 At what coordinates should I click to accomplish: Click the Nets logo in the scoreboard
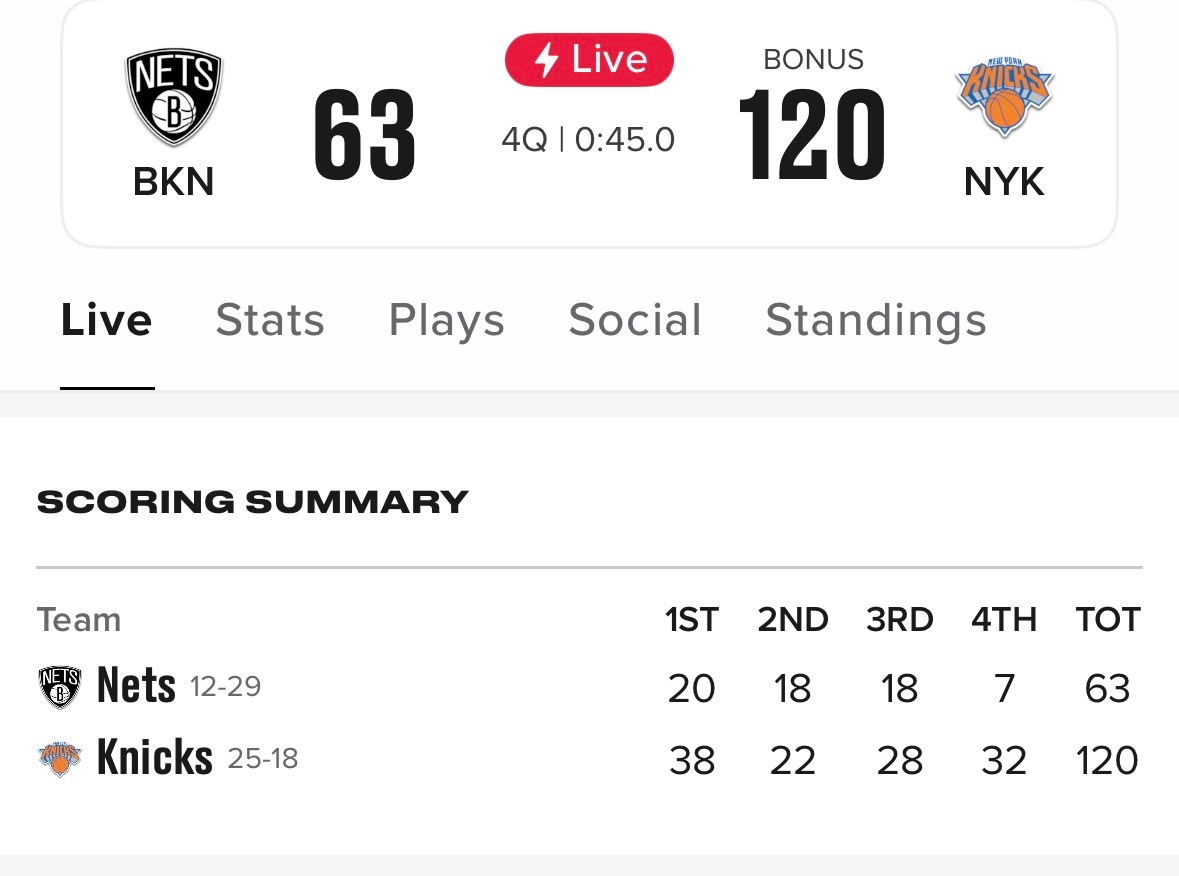(x=172, y=90)
